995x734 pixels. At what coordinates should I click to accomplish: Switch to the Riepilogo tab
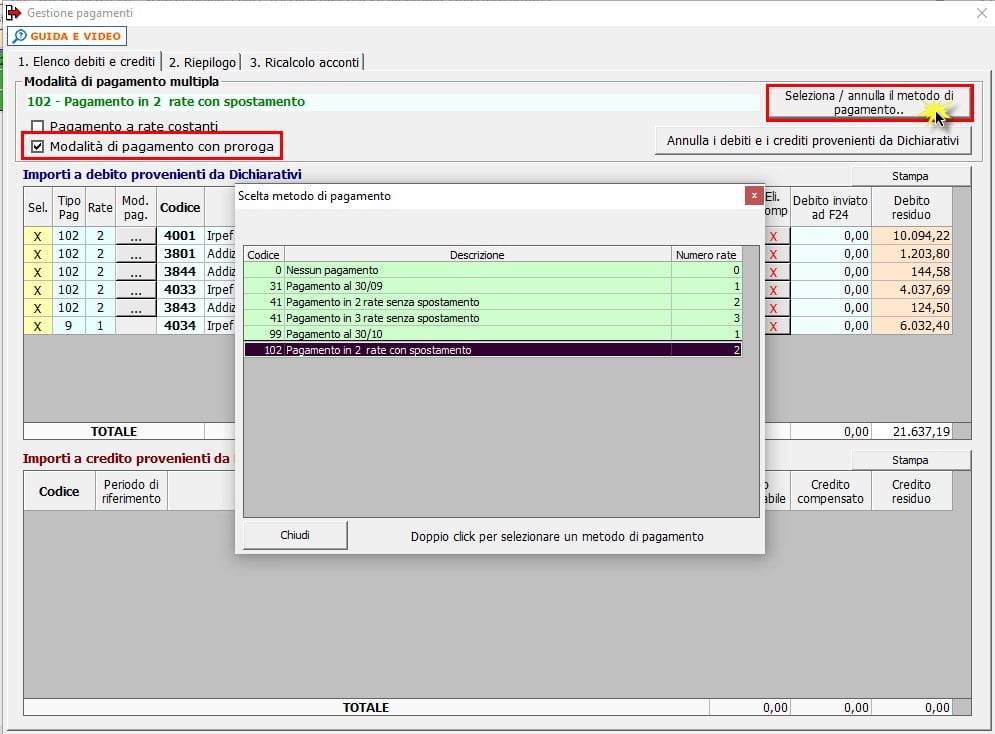coord(202,62)
